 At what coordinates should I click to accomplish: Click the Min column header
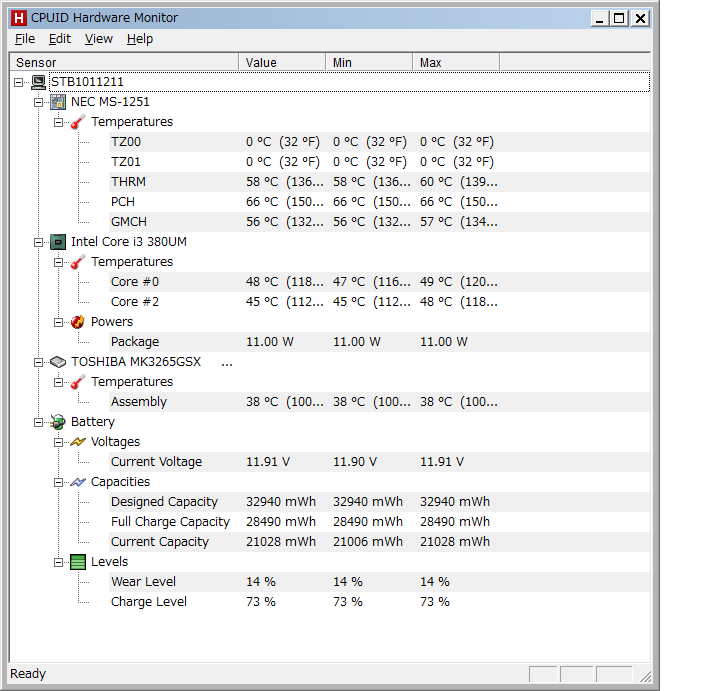369,63
